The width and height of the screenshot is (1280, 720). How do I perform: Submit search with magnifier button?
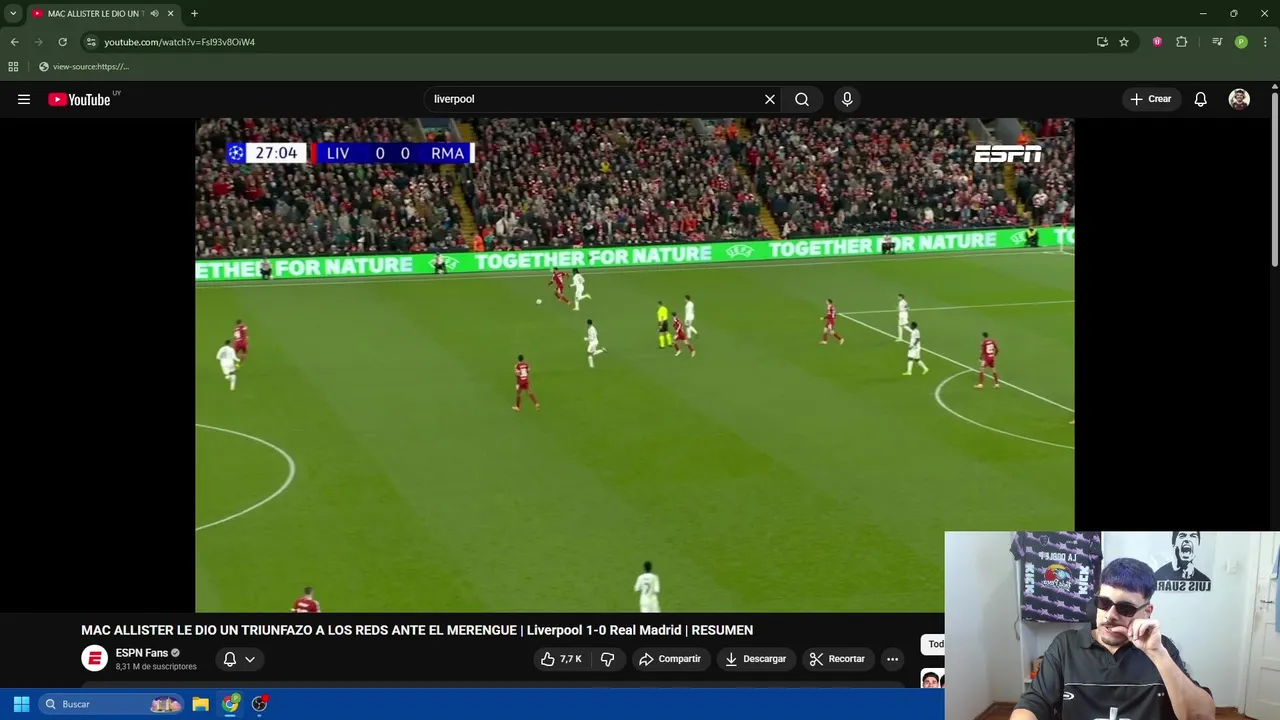pyautogui.click(x=802, y=99)
